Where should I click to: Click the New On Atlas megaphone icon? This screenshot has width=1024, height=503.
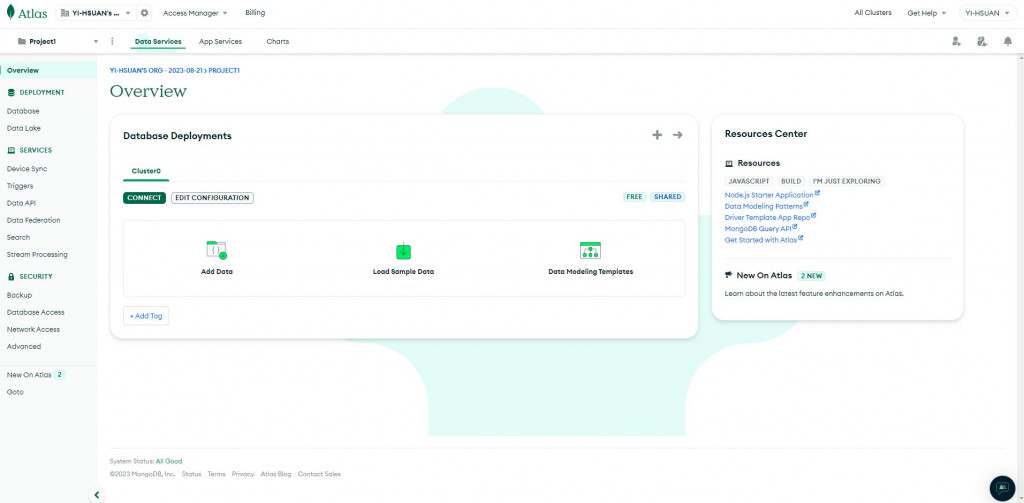[x=729, y=275]
